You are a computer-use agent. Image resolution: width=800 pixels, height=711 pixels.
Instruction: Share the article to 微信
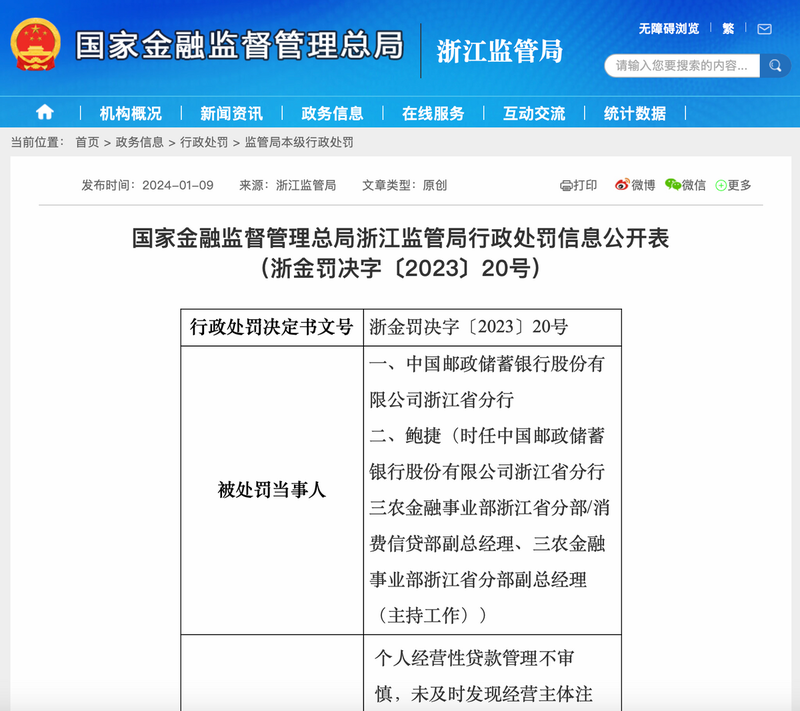click(x=685, y=185)
